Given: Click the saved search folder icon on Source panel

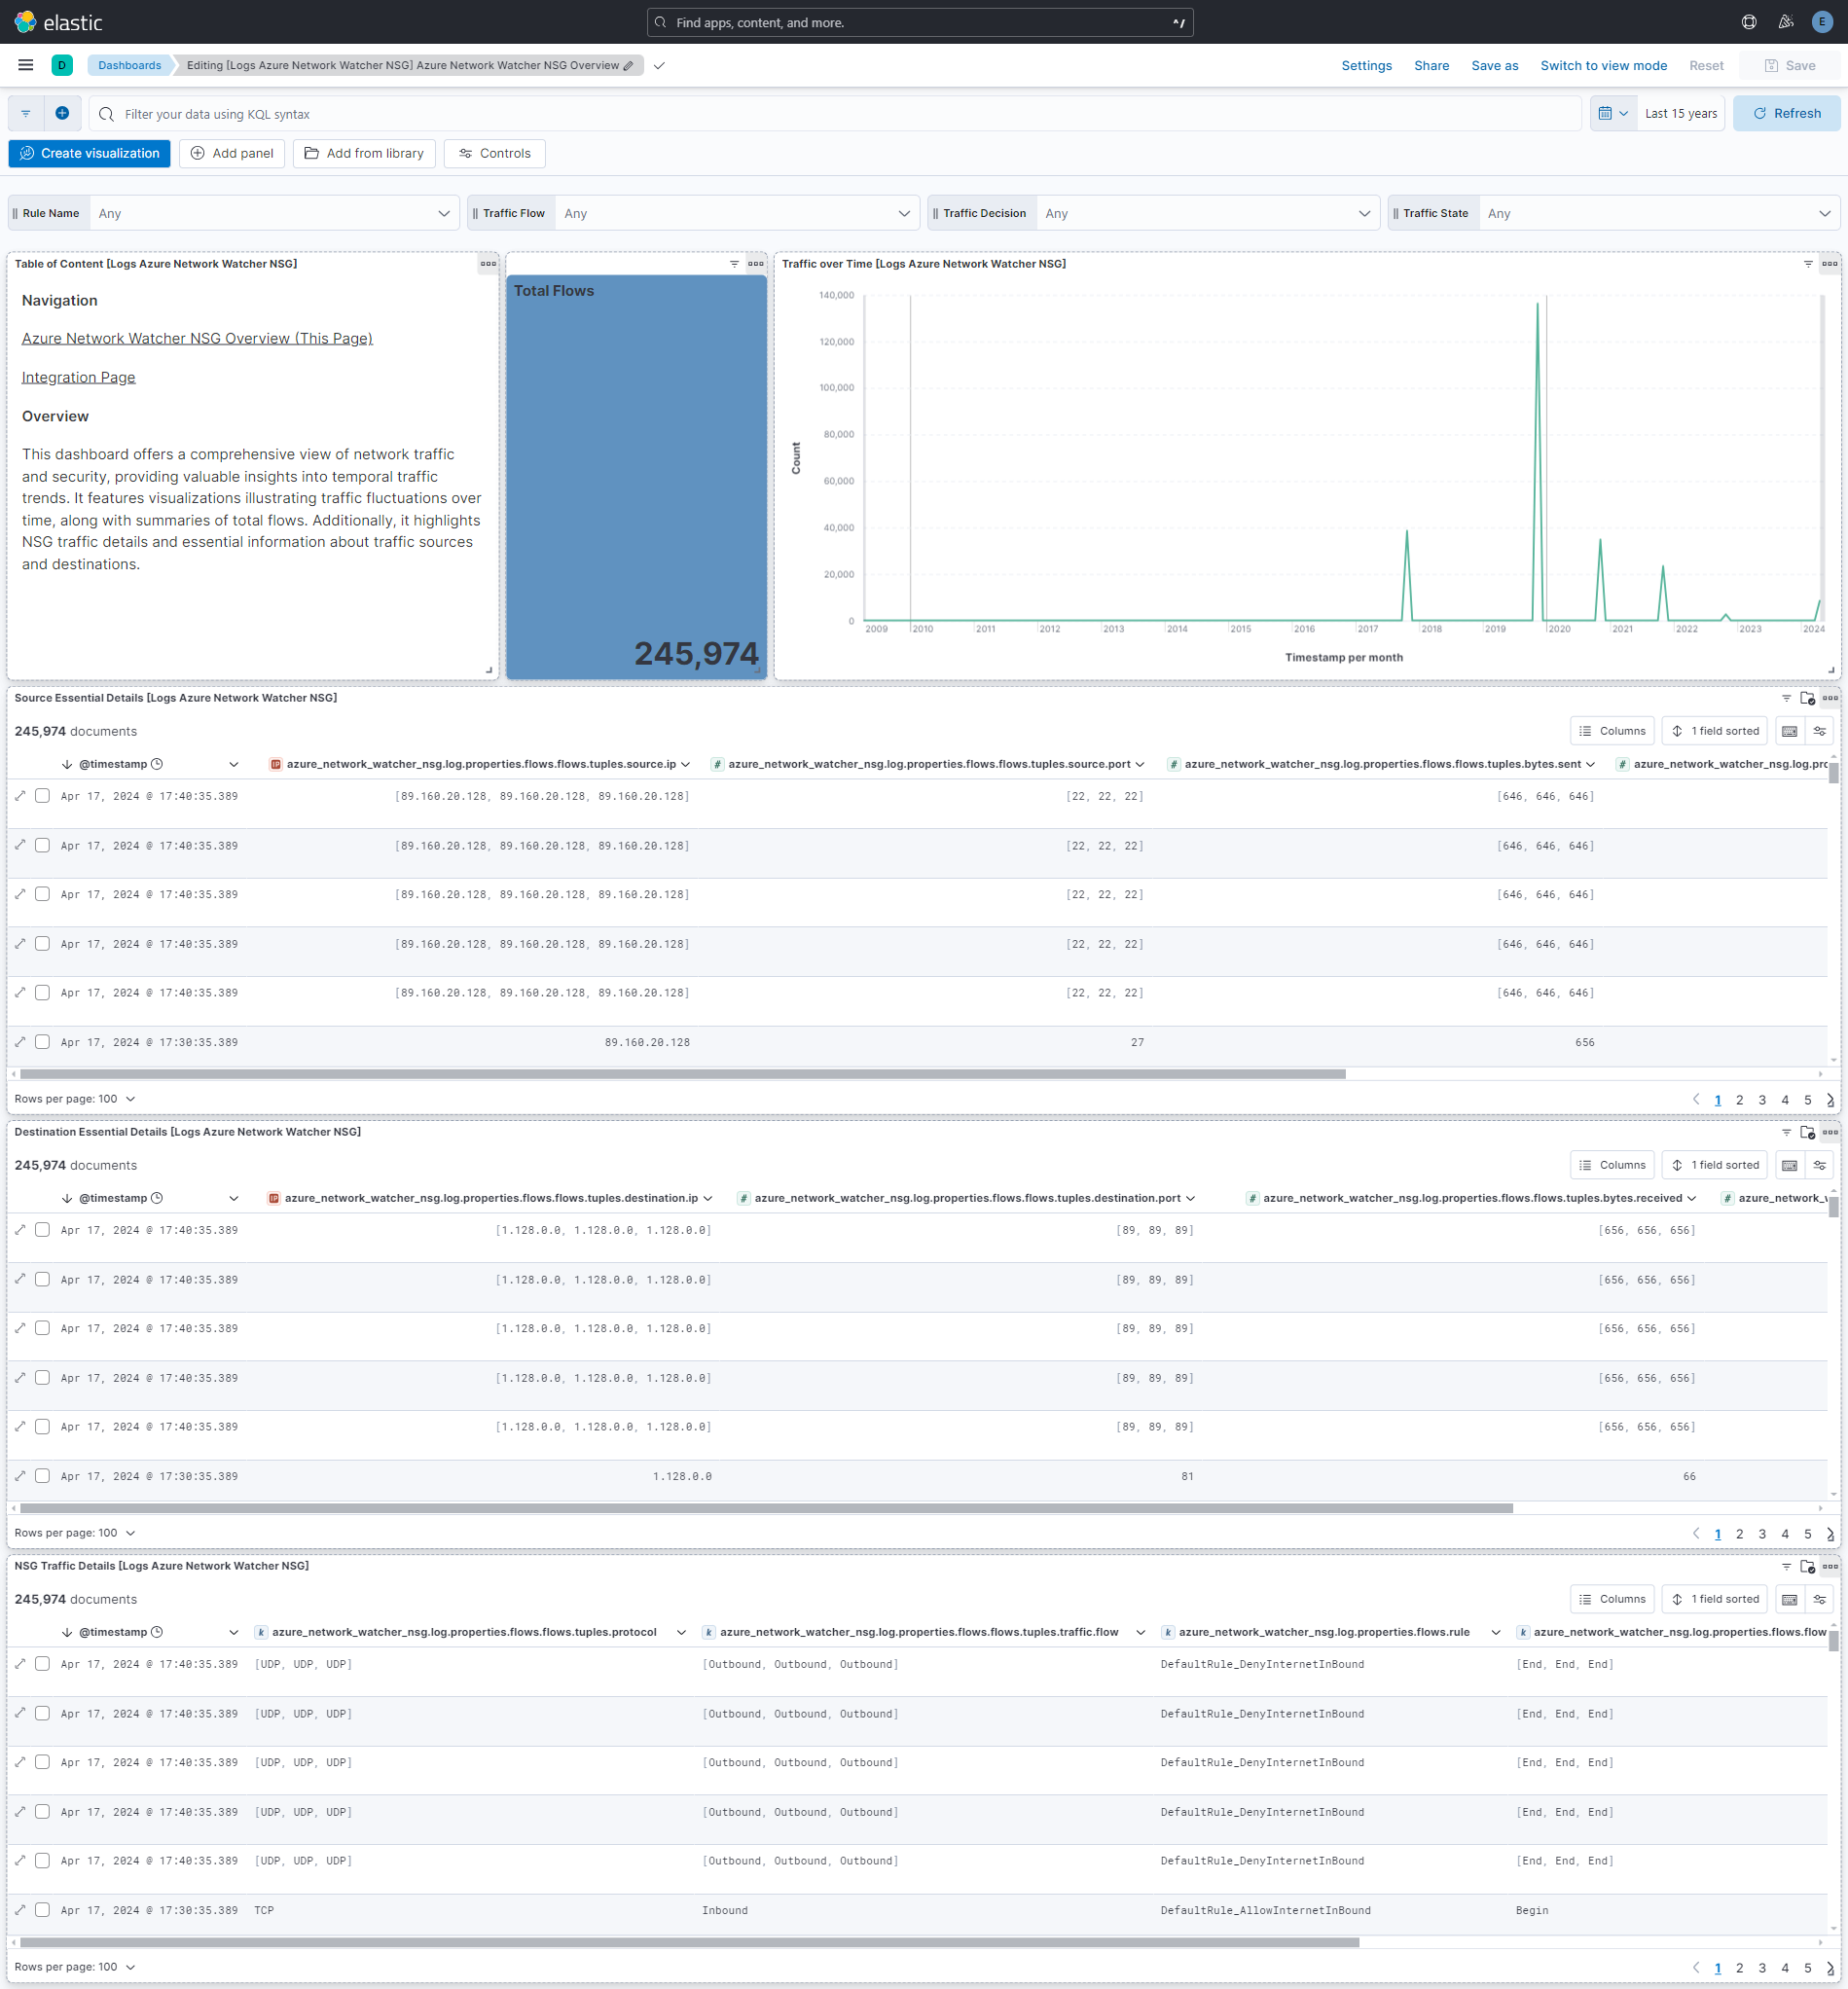Looking at the screenshot, I should coord(1807,698).
